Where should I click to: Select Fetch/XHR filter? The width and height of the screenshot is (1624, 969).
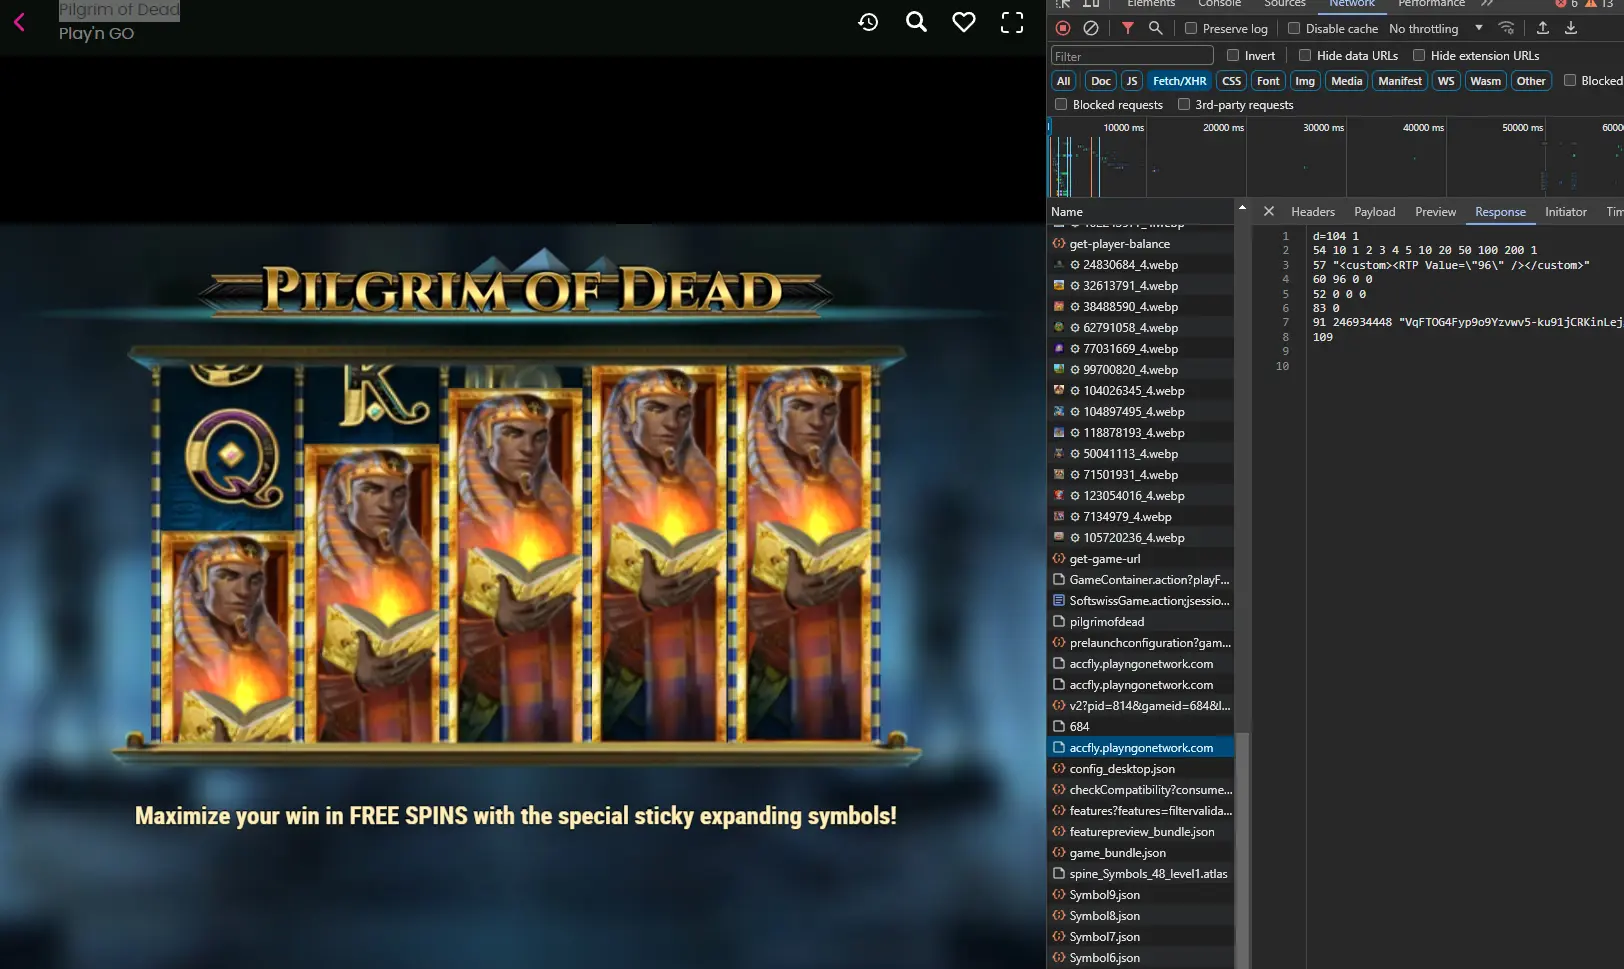1180,81
